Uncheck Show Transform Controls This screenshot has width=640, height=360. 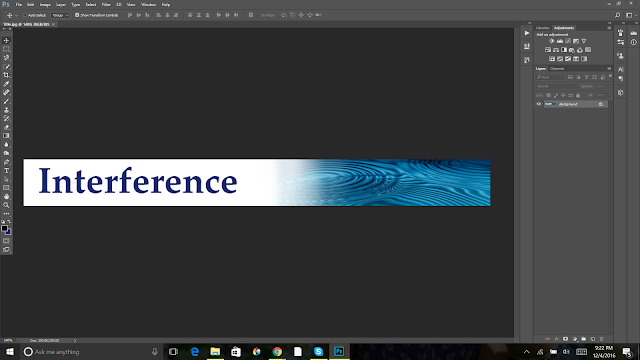77,15
